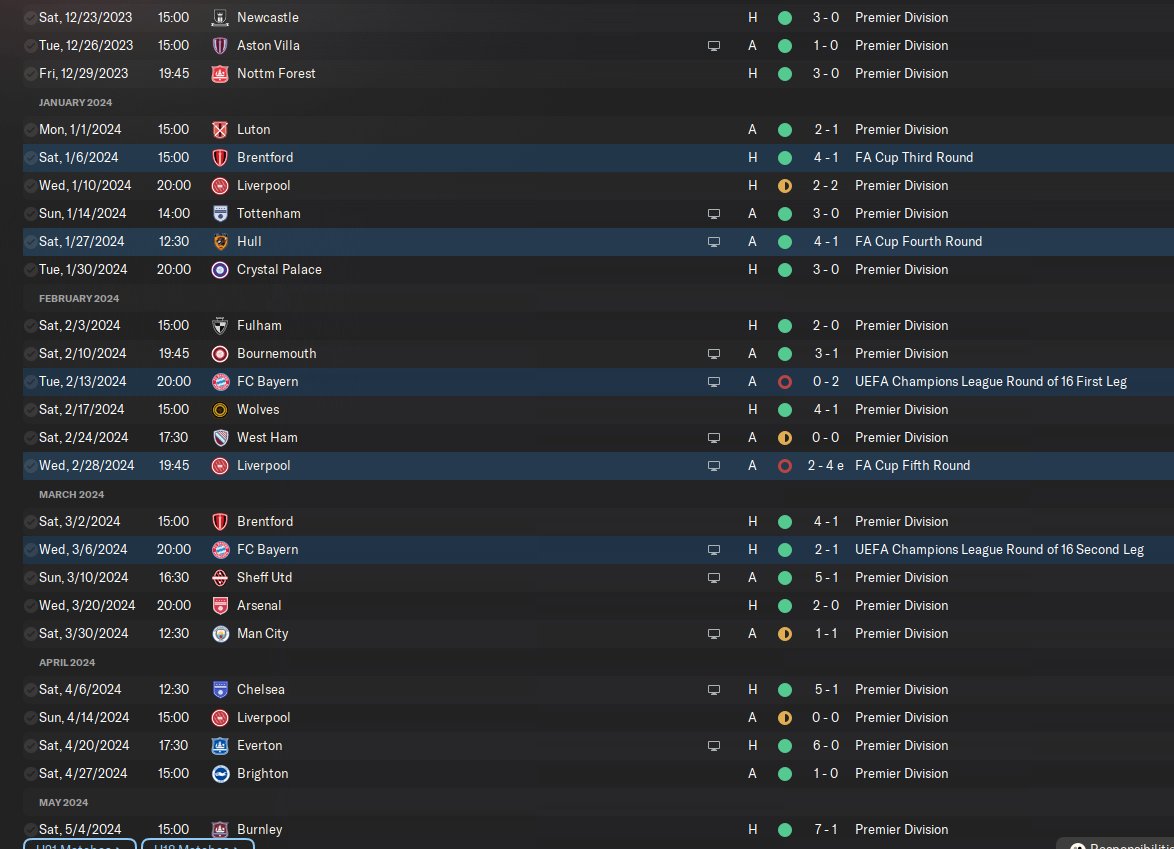The image size is (1174, 849).
Task: Open the FC Bayern badge on 2/13/2024
Action: pos(219,382)
